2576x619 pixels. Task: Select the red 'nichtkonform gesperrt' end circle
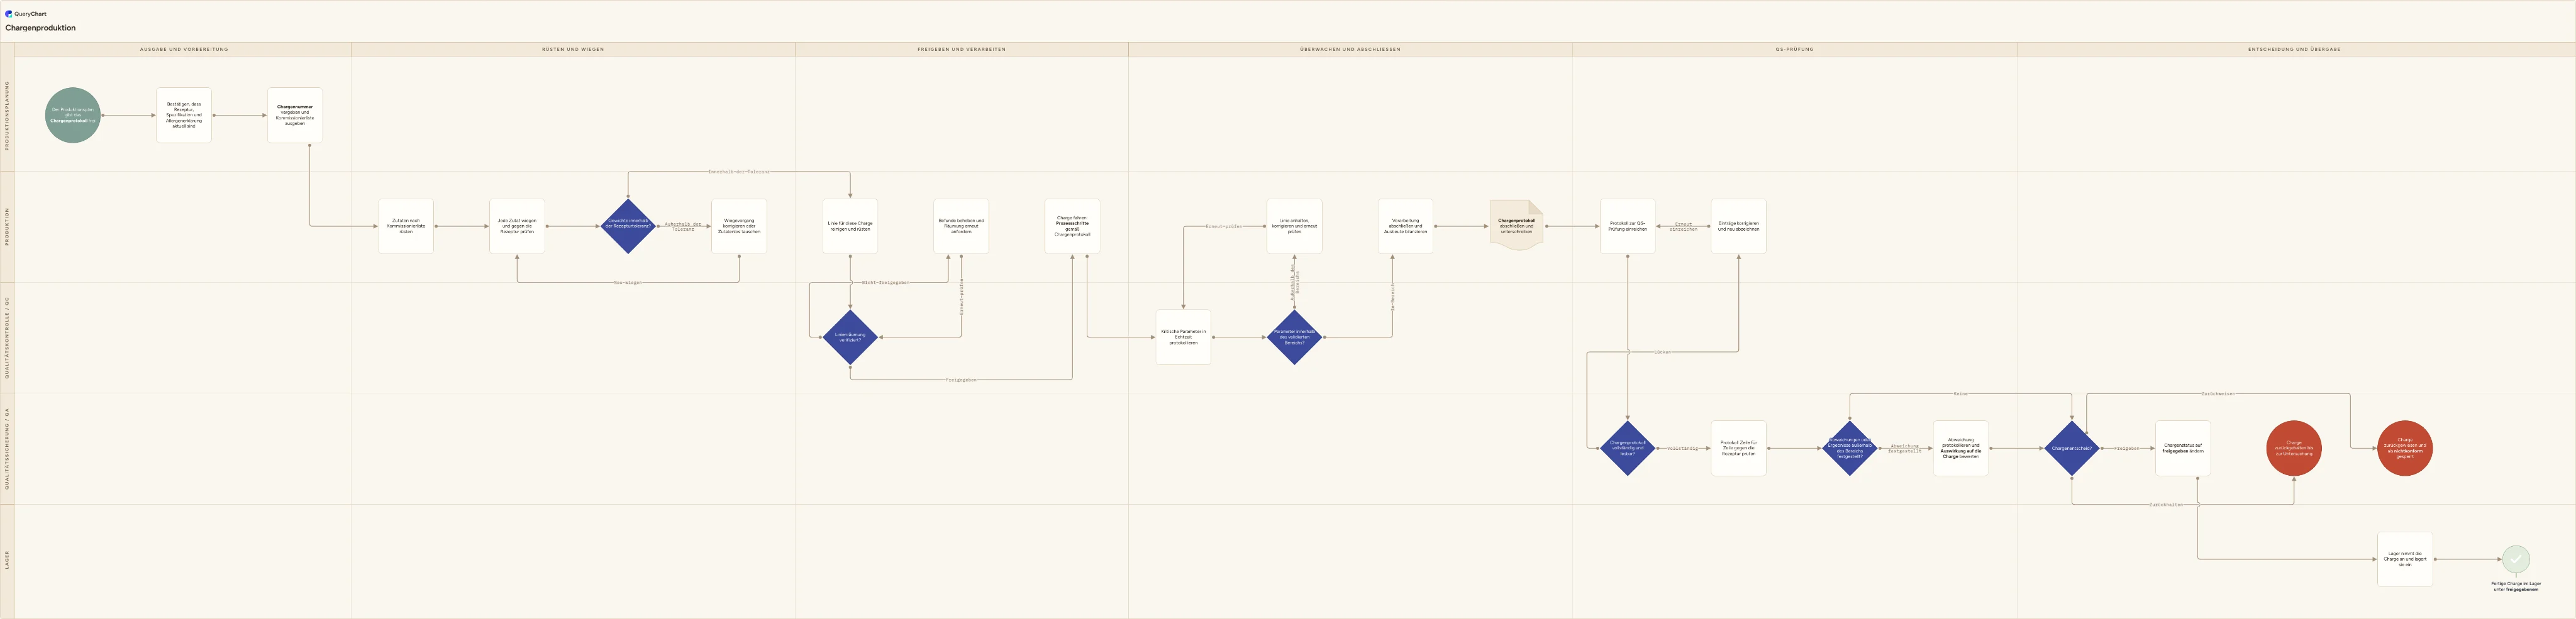pyautogui.click(x=2405, y=448)
